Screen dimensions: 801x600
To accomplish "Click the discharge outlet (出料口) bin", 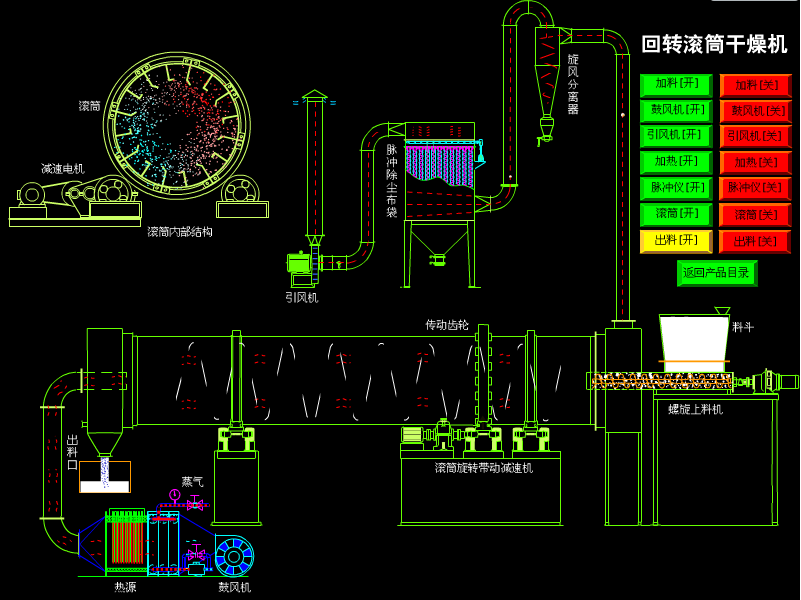I will tap(105, 475).
